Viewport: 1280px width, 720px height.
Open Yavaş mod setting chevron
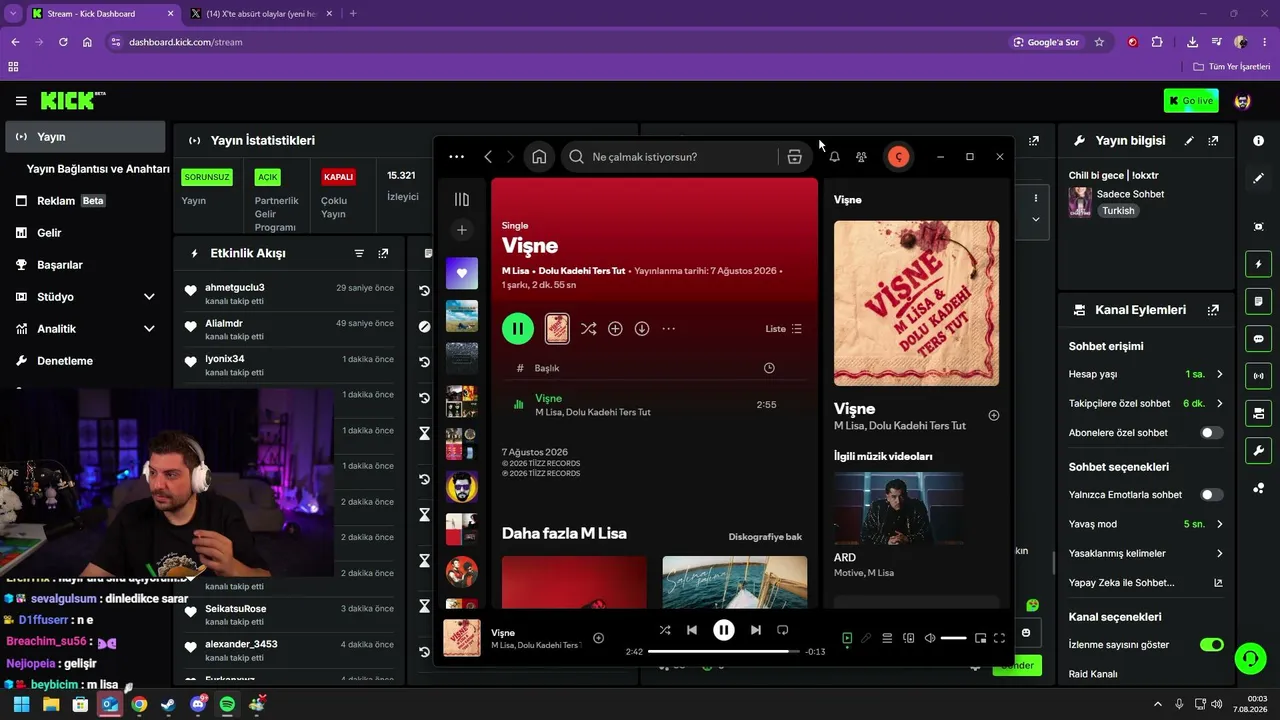click(1219, 524)
